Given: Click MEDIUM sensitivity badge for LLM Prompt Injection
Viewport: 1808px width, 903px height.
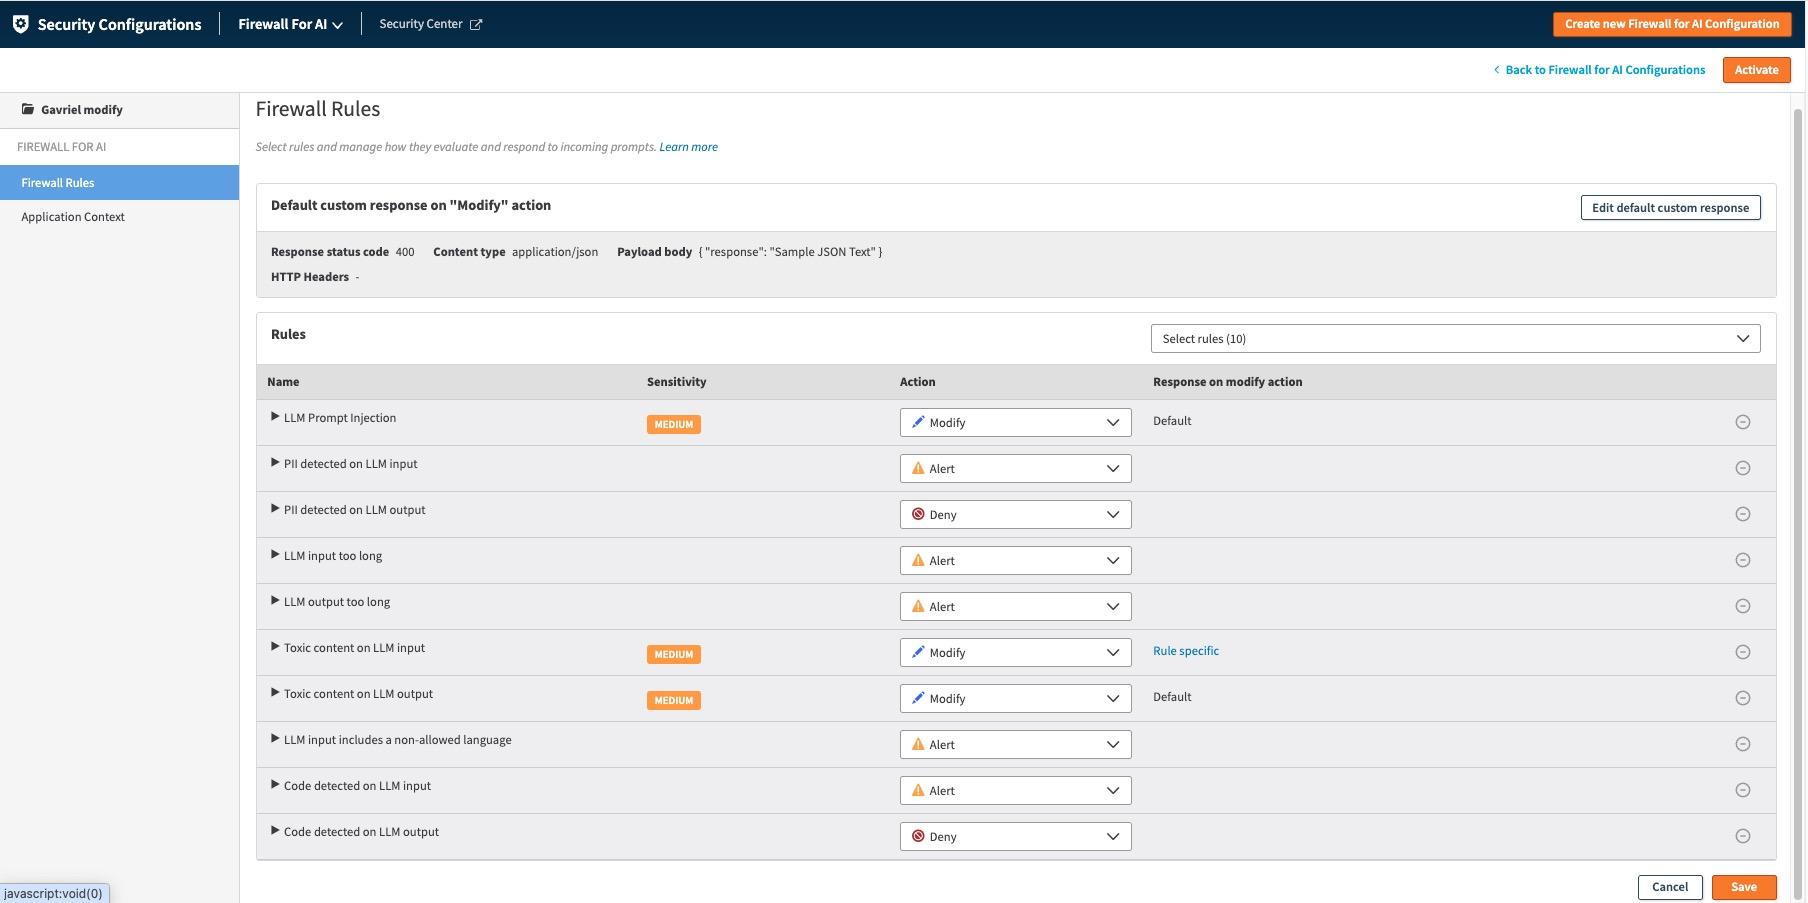Looking at the screenshot, I should pos(673,424).
